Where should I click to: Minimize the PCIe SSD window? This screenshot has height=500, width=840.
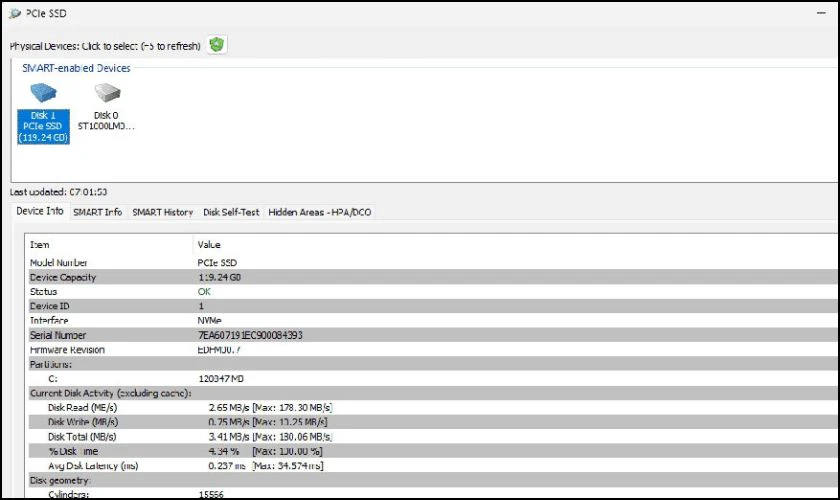pos(821,13)
